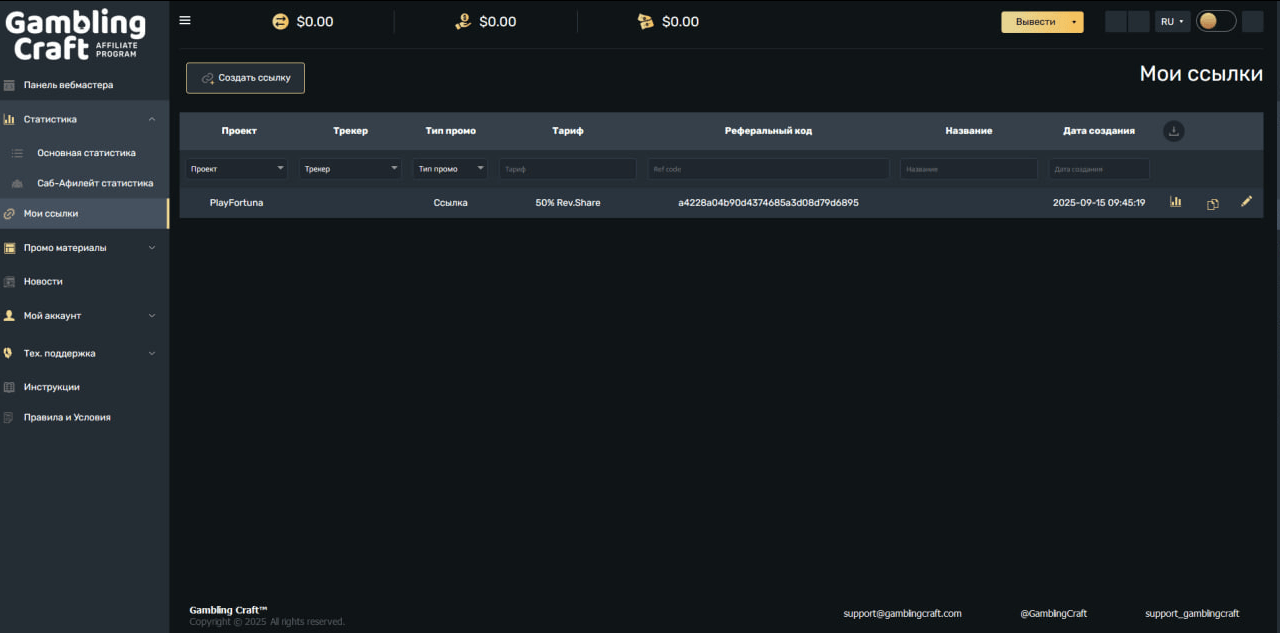Screen dimensions: 1280x633
Task: Toggle the dark/light theme switch
Action: [x=1216, y=21]
